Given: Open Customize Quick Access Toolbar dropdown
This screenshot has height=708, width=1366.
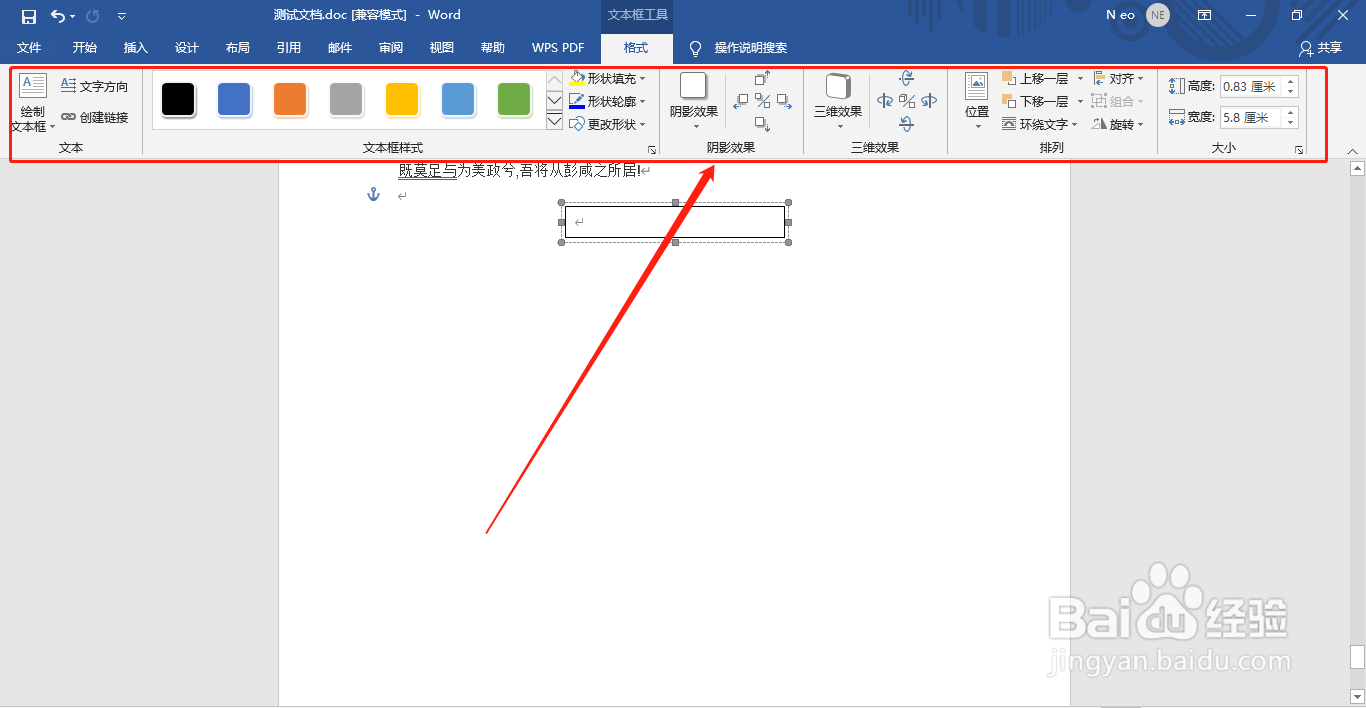Looking at the screenshot, I should click(x=122, y=16).
